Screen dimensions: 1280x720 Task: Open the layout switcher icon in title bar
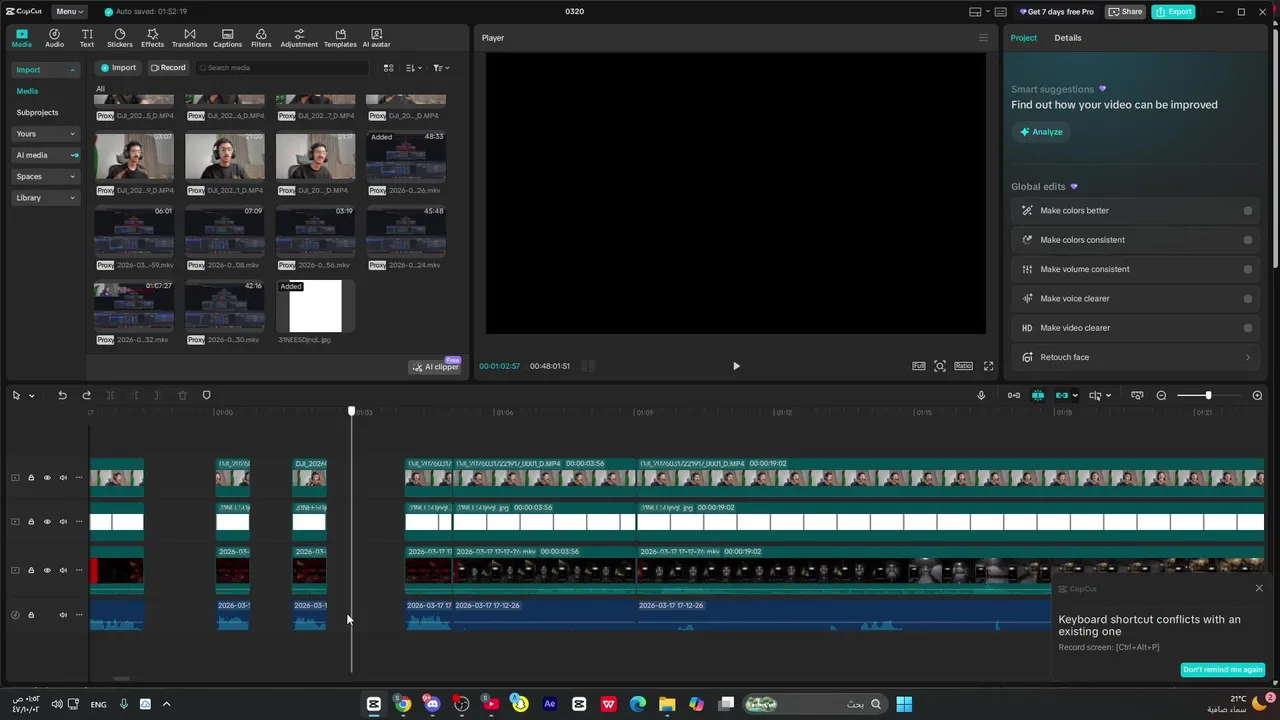coord(975,12)
